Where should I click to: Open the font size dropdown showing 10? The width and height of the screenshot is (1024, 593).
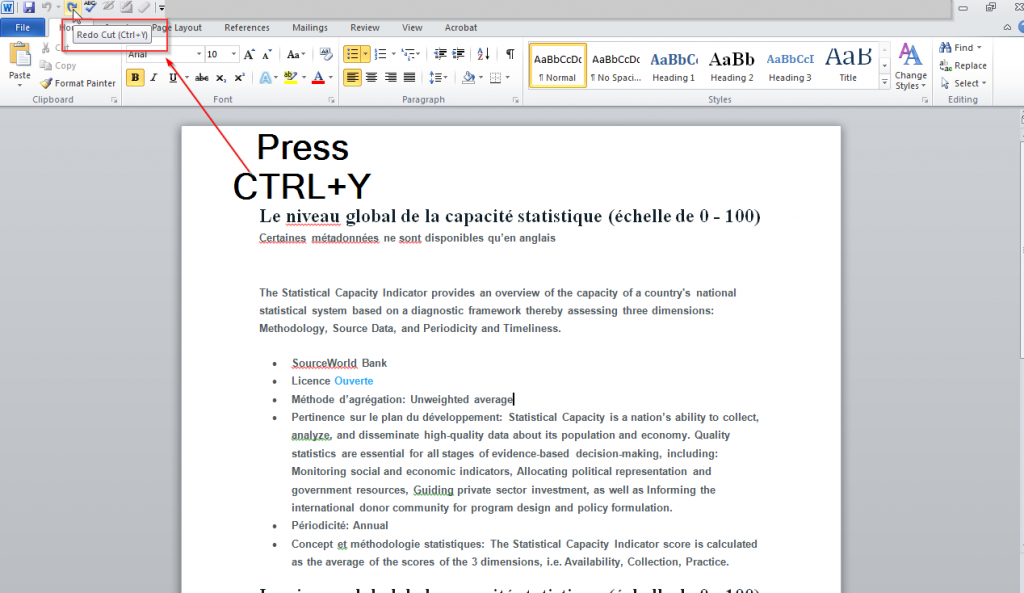233,54
